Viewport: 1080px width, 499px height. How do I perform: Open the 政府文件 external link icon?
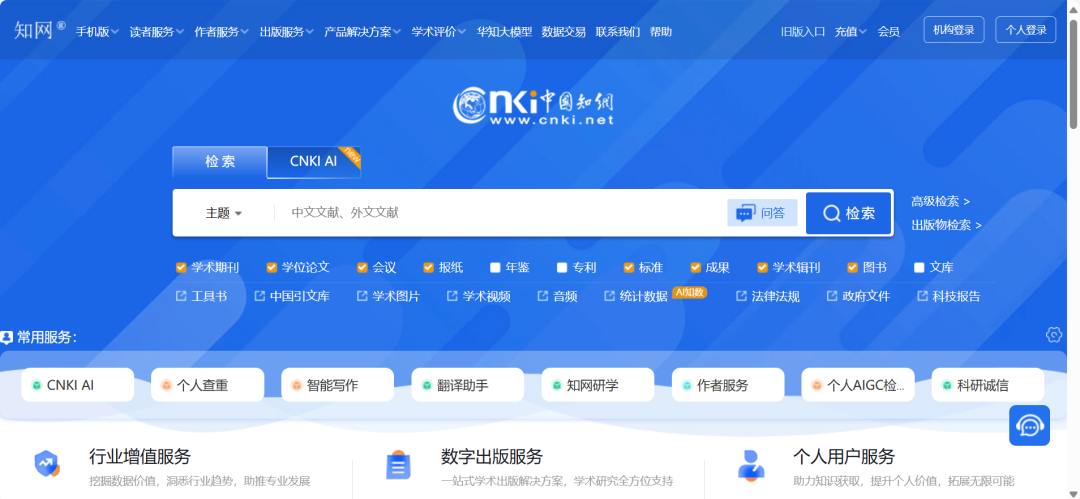tap(832, 296)
